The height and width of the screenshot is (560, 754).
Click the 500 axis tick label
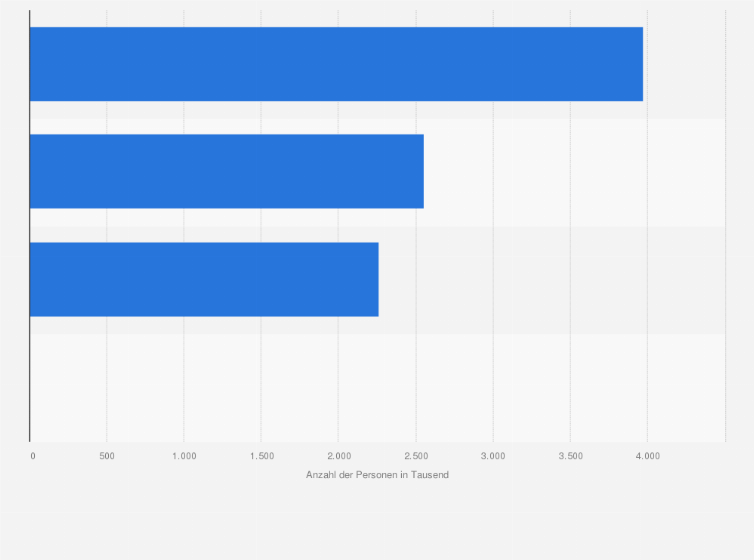(x=107, y=456)
